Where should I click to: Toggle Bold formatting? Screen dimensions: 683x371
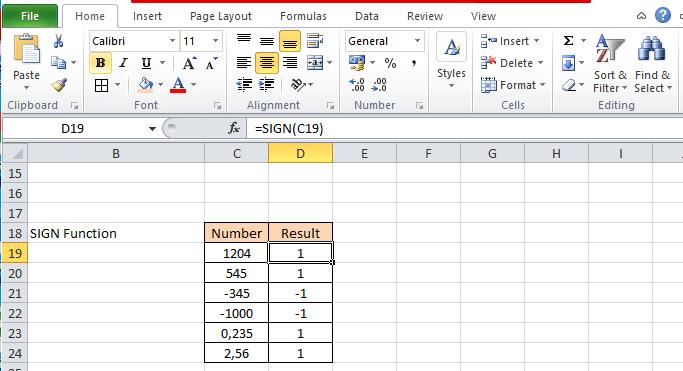[100, 63]
